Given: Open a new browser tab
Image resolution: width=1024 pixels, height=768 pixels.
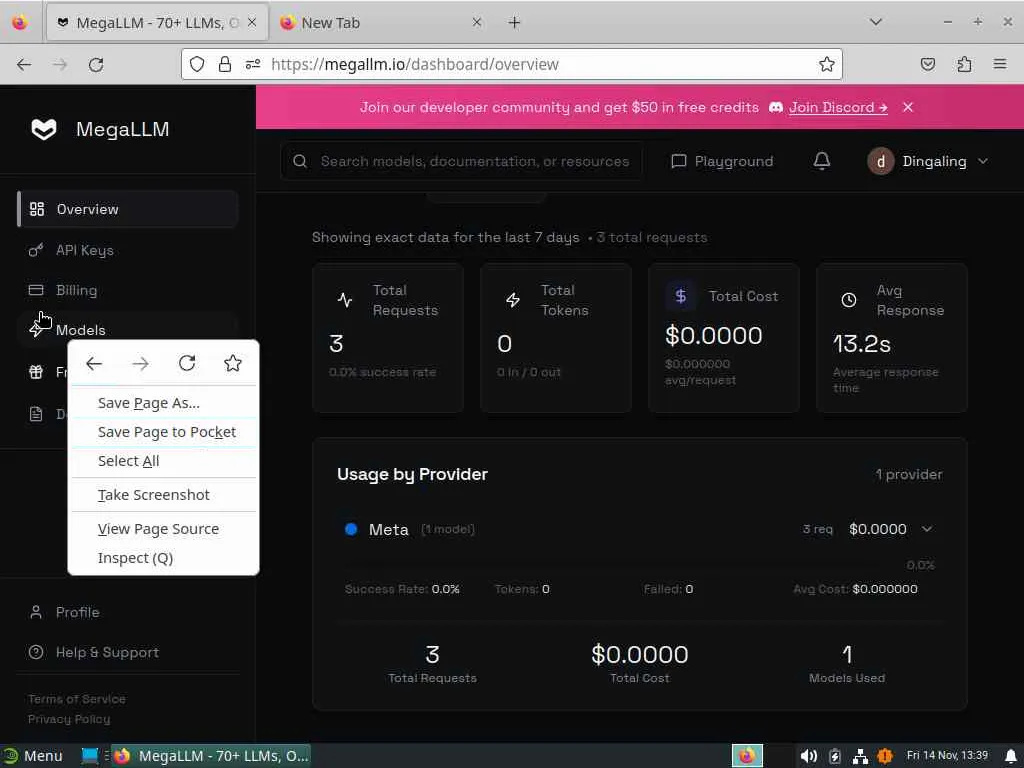Looking at the screenshot, I should tap(515, 23).
